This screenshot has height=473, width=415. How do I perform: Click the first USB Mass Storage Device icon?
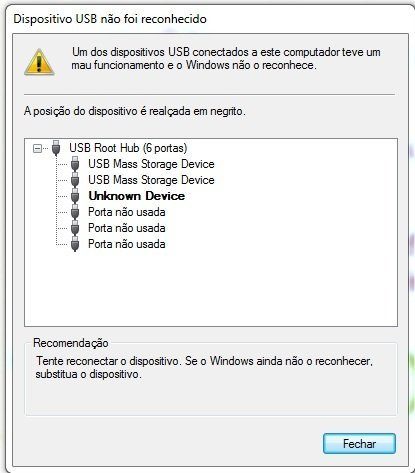(x=75, y=164)
